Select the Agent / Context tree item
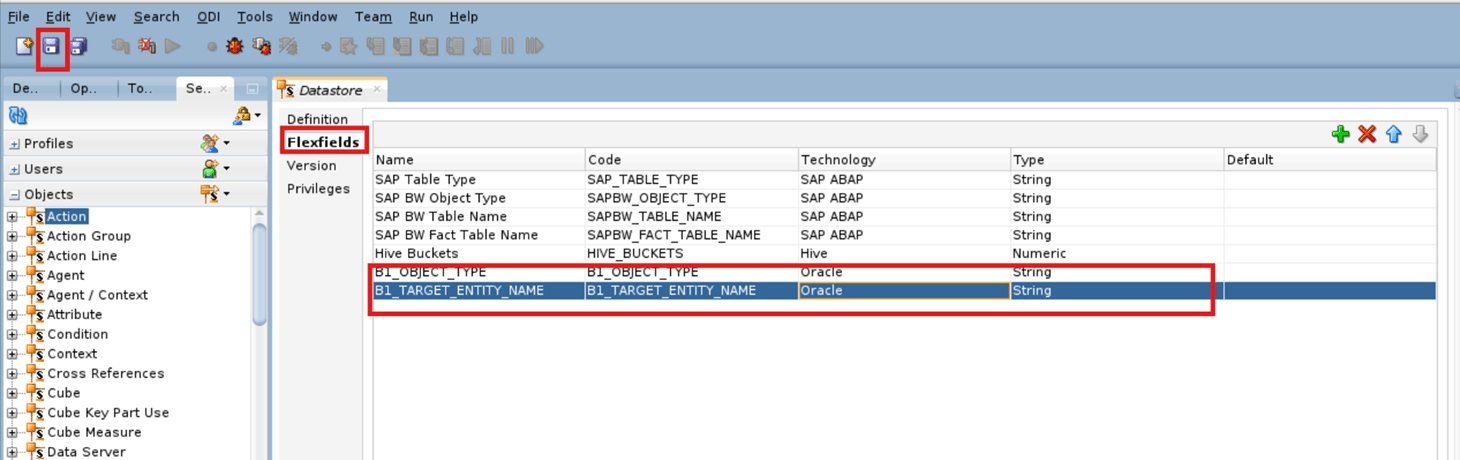 pos(97,295)
